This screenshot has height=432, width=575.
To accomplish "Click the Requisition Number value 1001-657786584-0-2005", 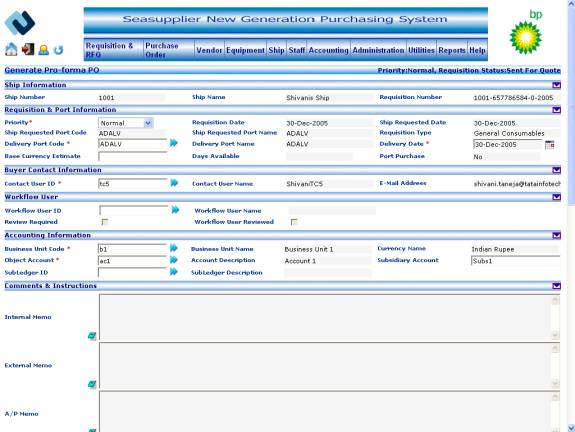I will click(x=513, y=98).
